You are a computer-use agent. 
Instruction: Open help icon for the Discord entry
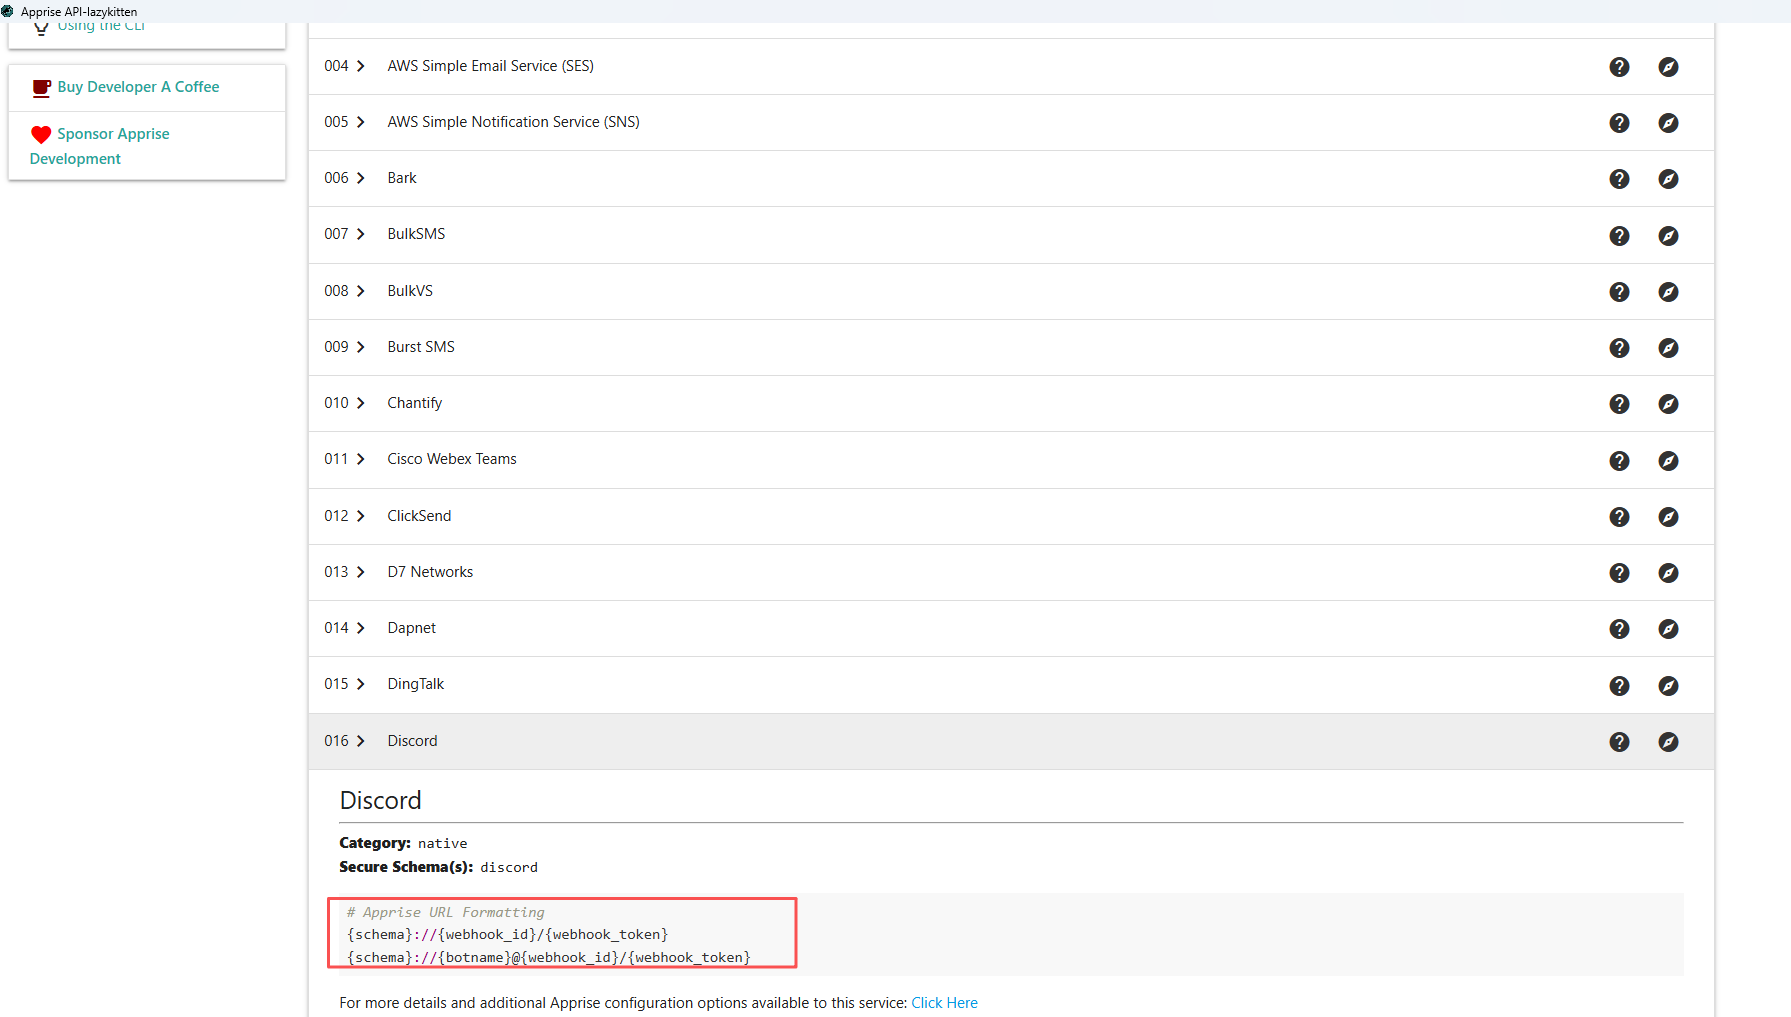[1619, 742]
